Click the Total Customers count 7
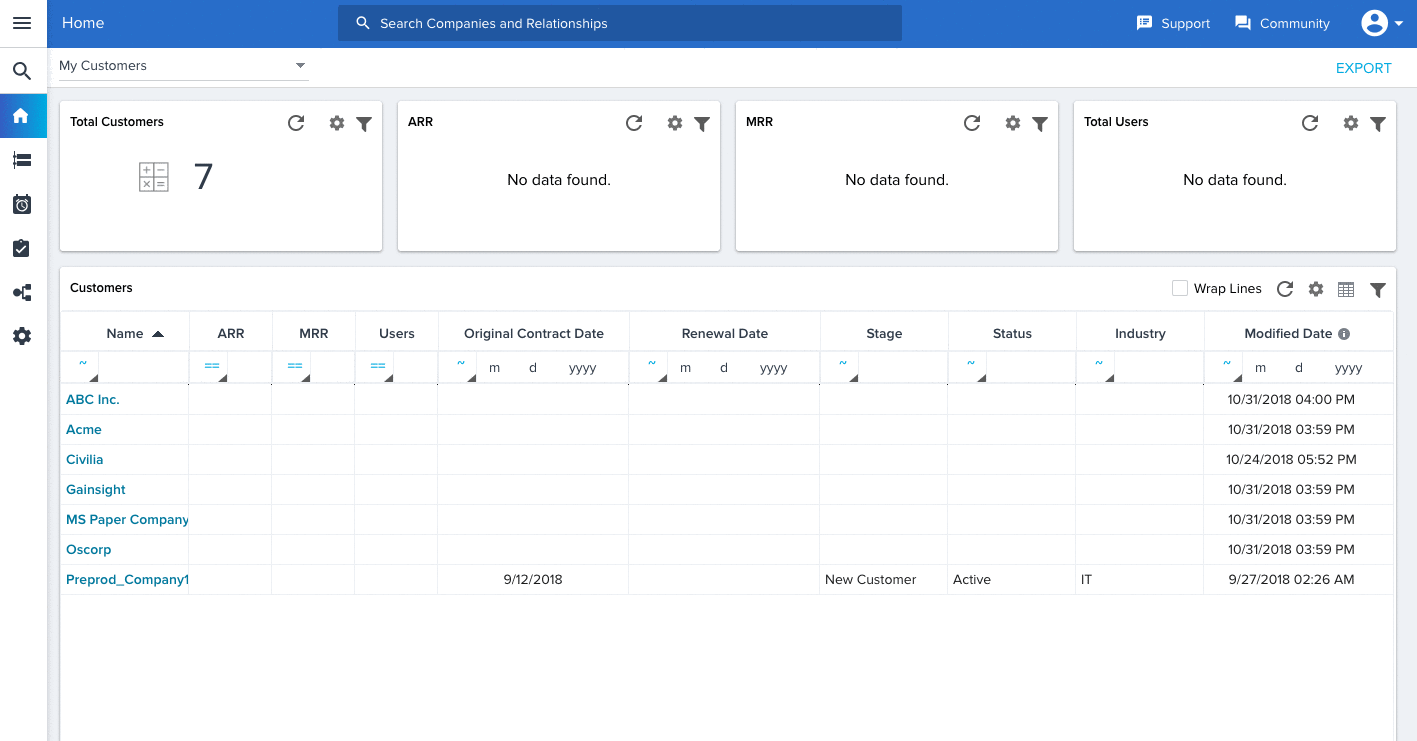This screenshot has width=1417, height=741. click(x=203, y=177)
